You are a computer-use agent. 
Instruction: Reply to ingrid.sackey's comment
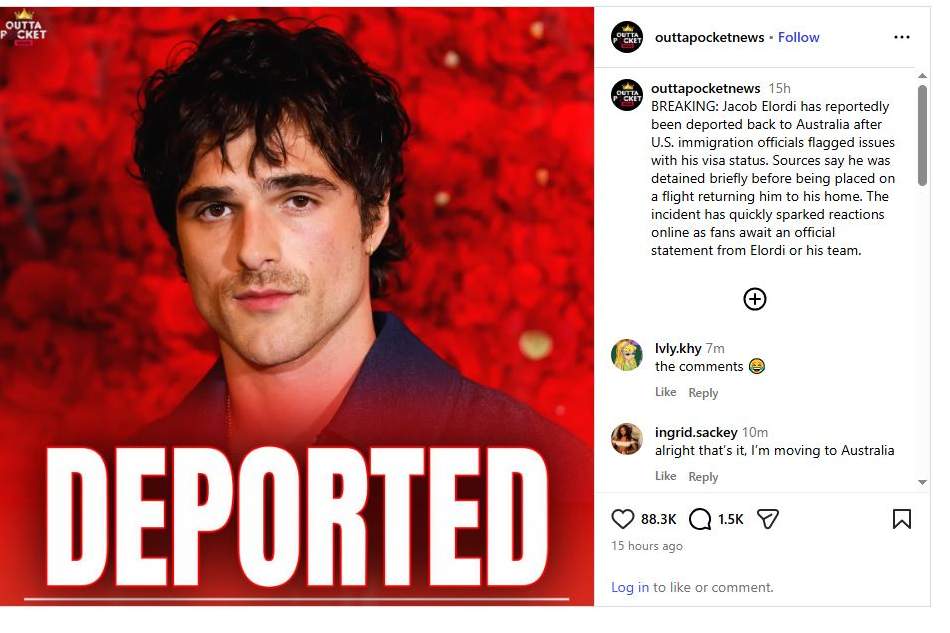coord(703,477)
